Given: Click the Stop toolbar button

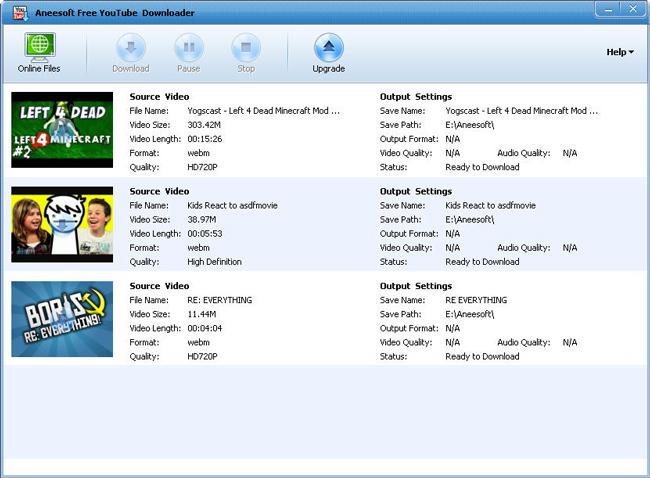Looking at the screenshot, I should point(246,53).
